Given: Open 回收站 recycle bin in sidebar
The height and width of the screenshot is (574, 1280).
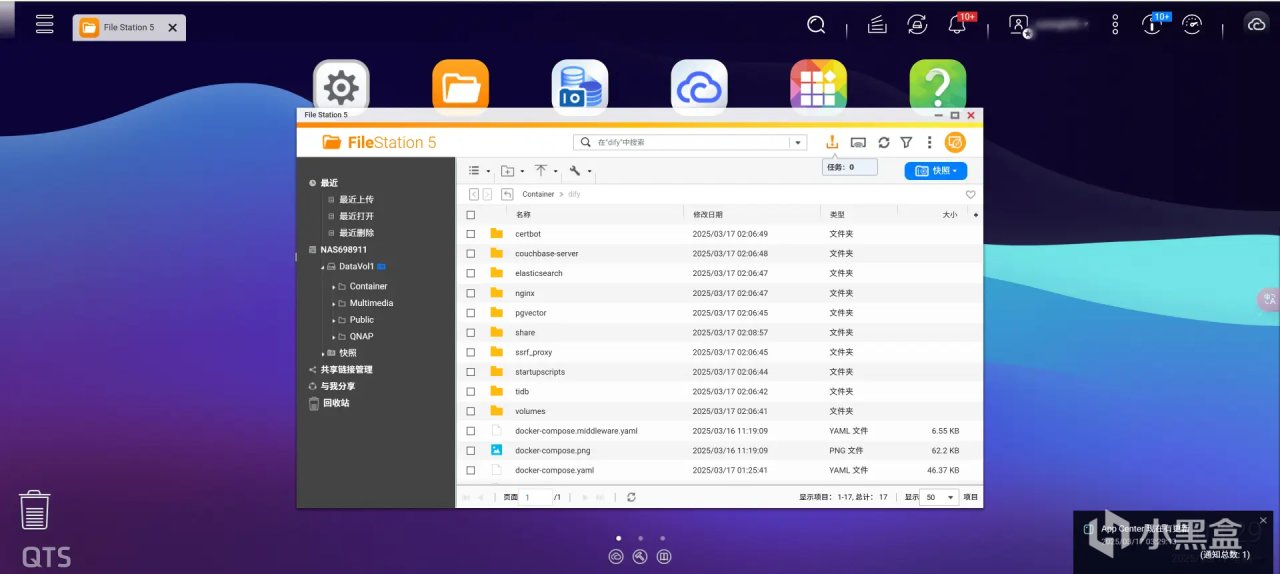Looking at the screenshot, I should click(x=335, y=403).
